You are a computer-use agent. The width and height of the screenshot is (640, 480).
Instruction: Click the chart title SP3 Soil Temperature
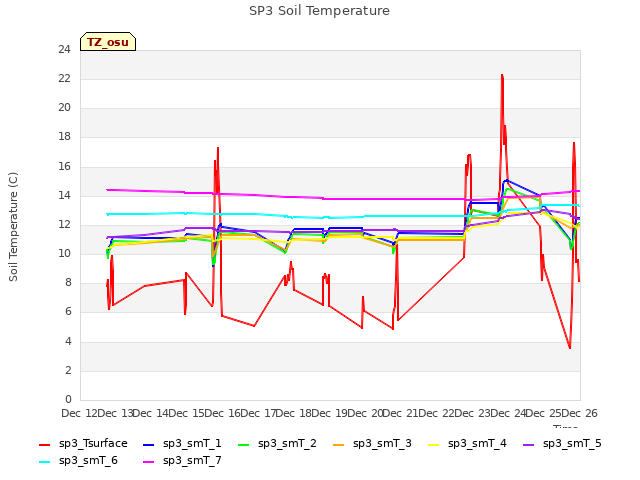[x=319, y=11]
